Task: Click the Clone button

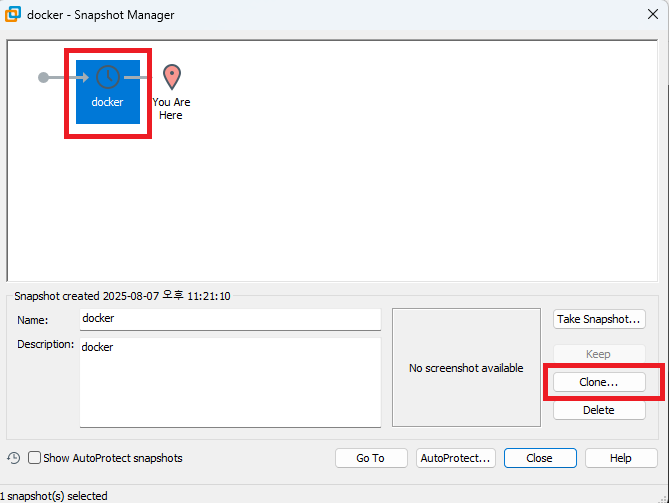Action: pyautogui.click(x=599, y=382)
